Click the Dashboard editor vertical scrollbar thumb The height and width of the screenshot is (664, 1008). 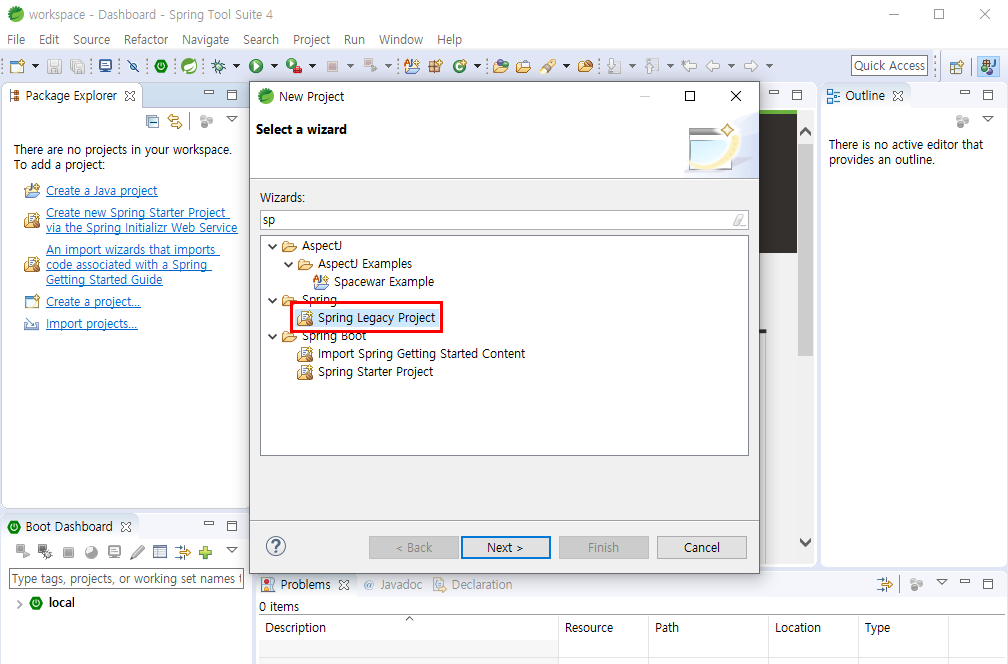pyautogui.click(x=805, y=251)
